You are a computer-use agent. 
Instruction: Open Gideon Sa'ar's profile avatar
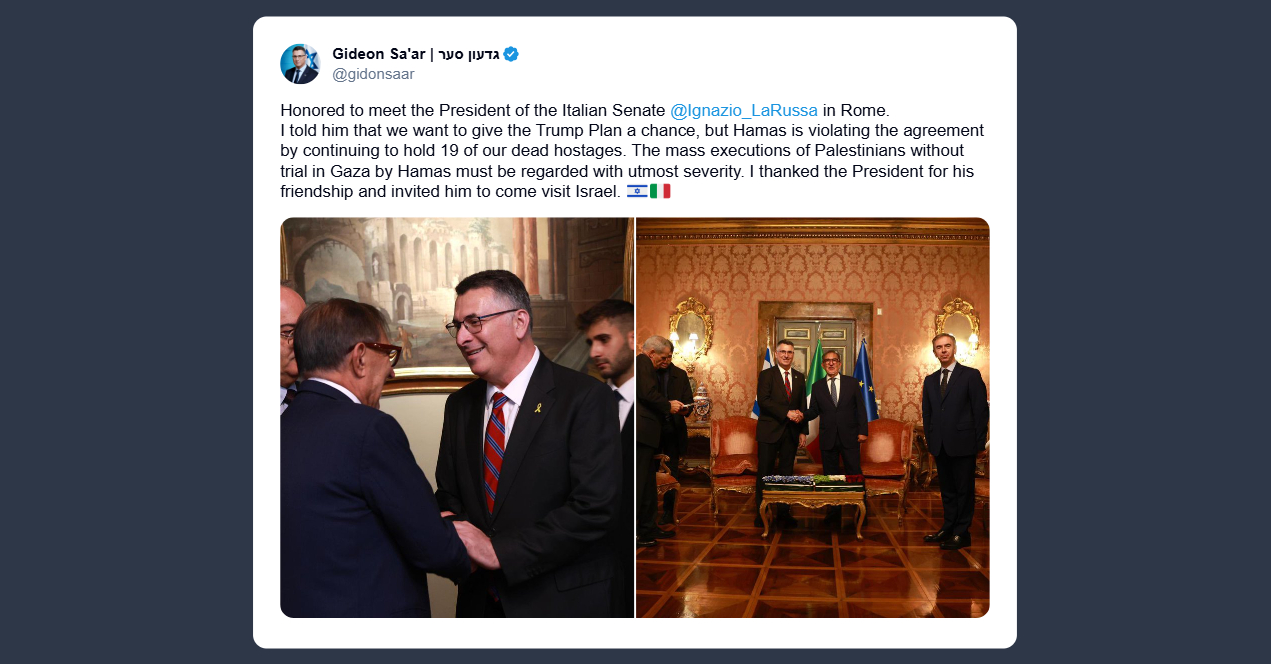tap(300, 64)
